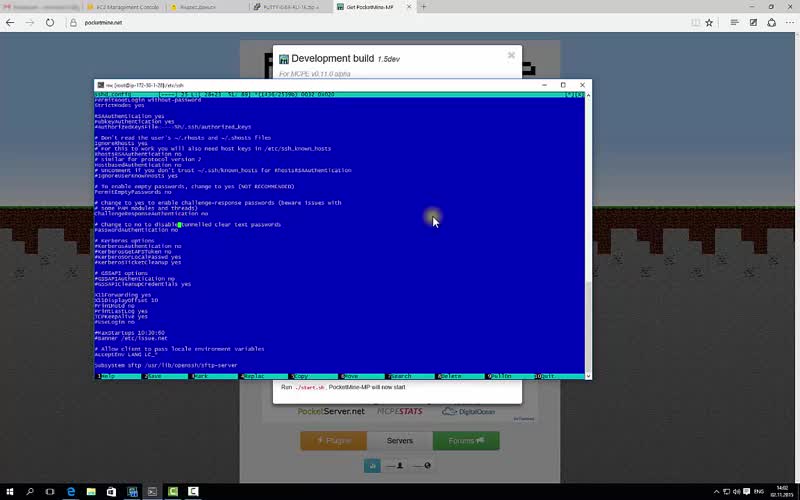The image size is (800, 500).
Task: Open volume control in tray
Action: click(x=736, y=492)
